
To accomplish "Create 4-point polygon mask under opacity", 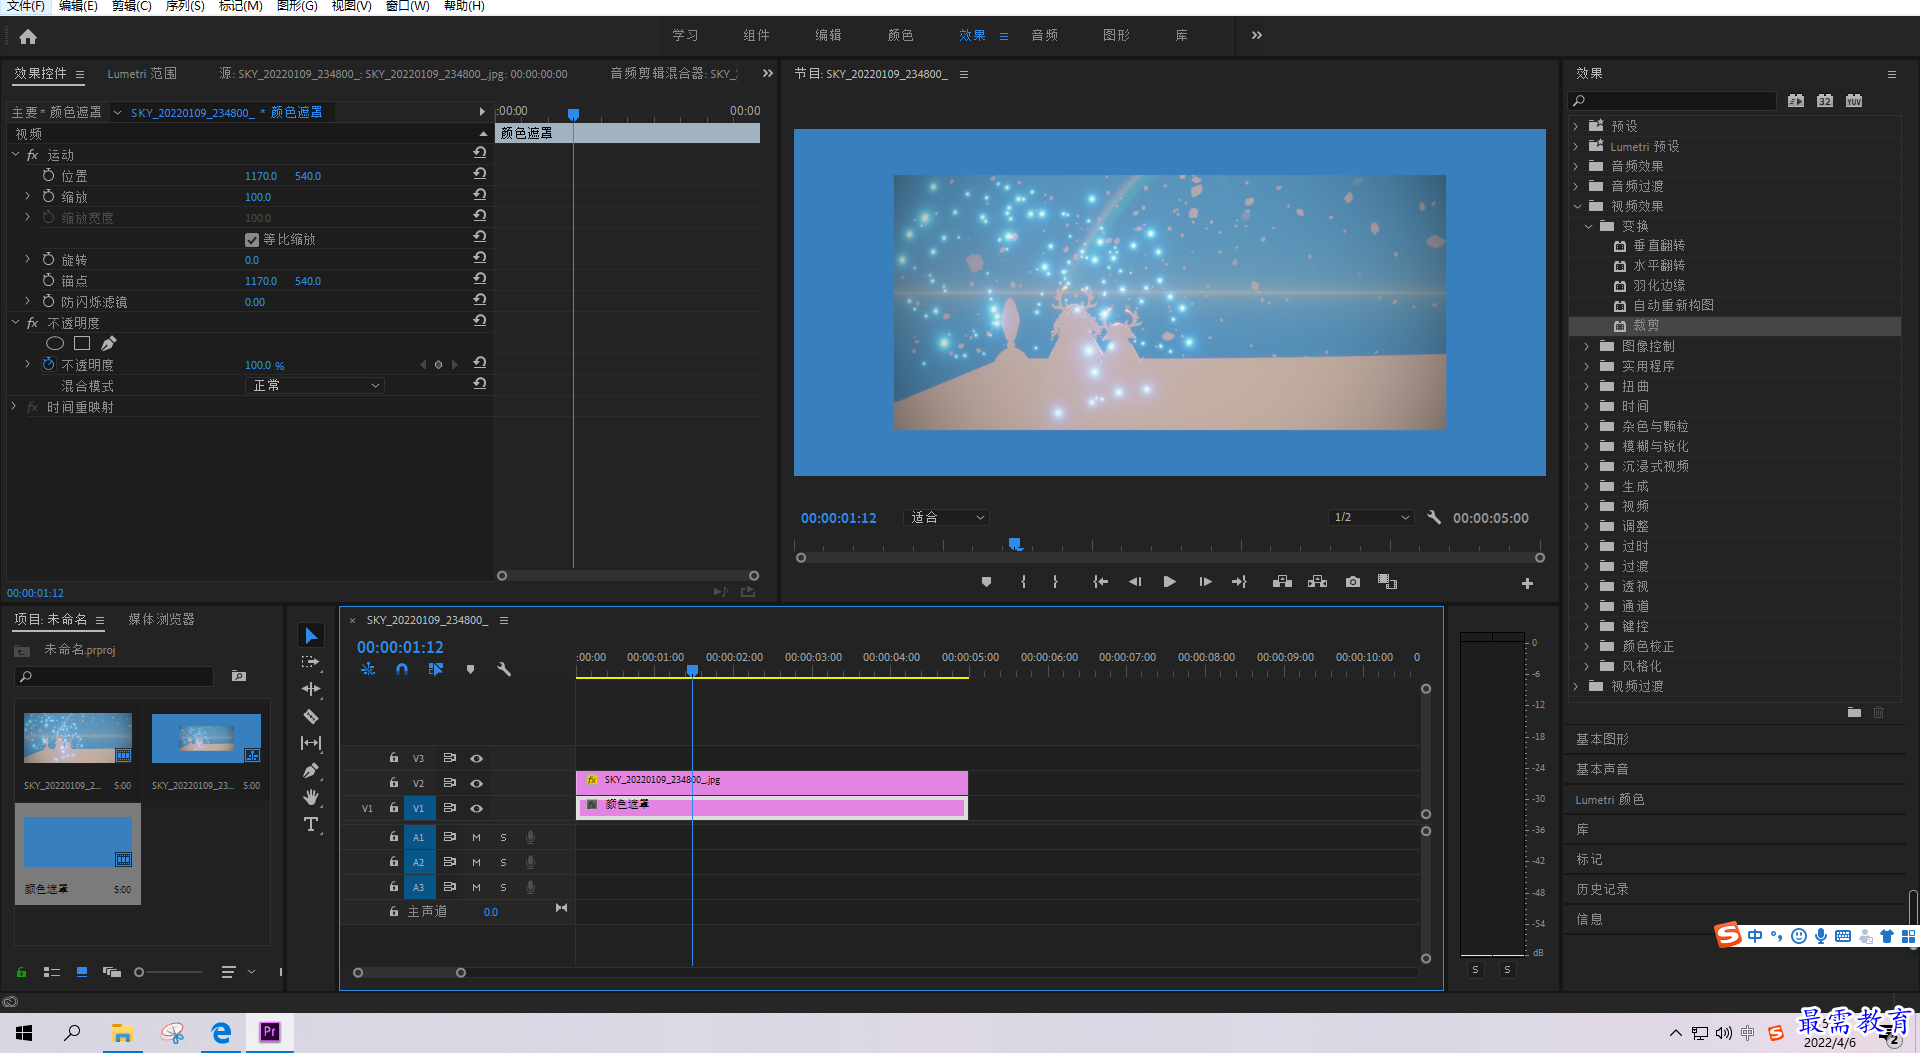I will point(82,343).
